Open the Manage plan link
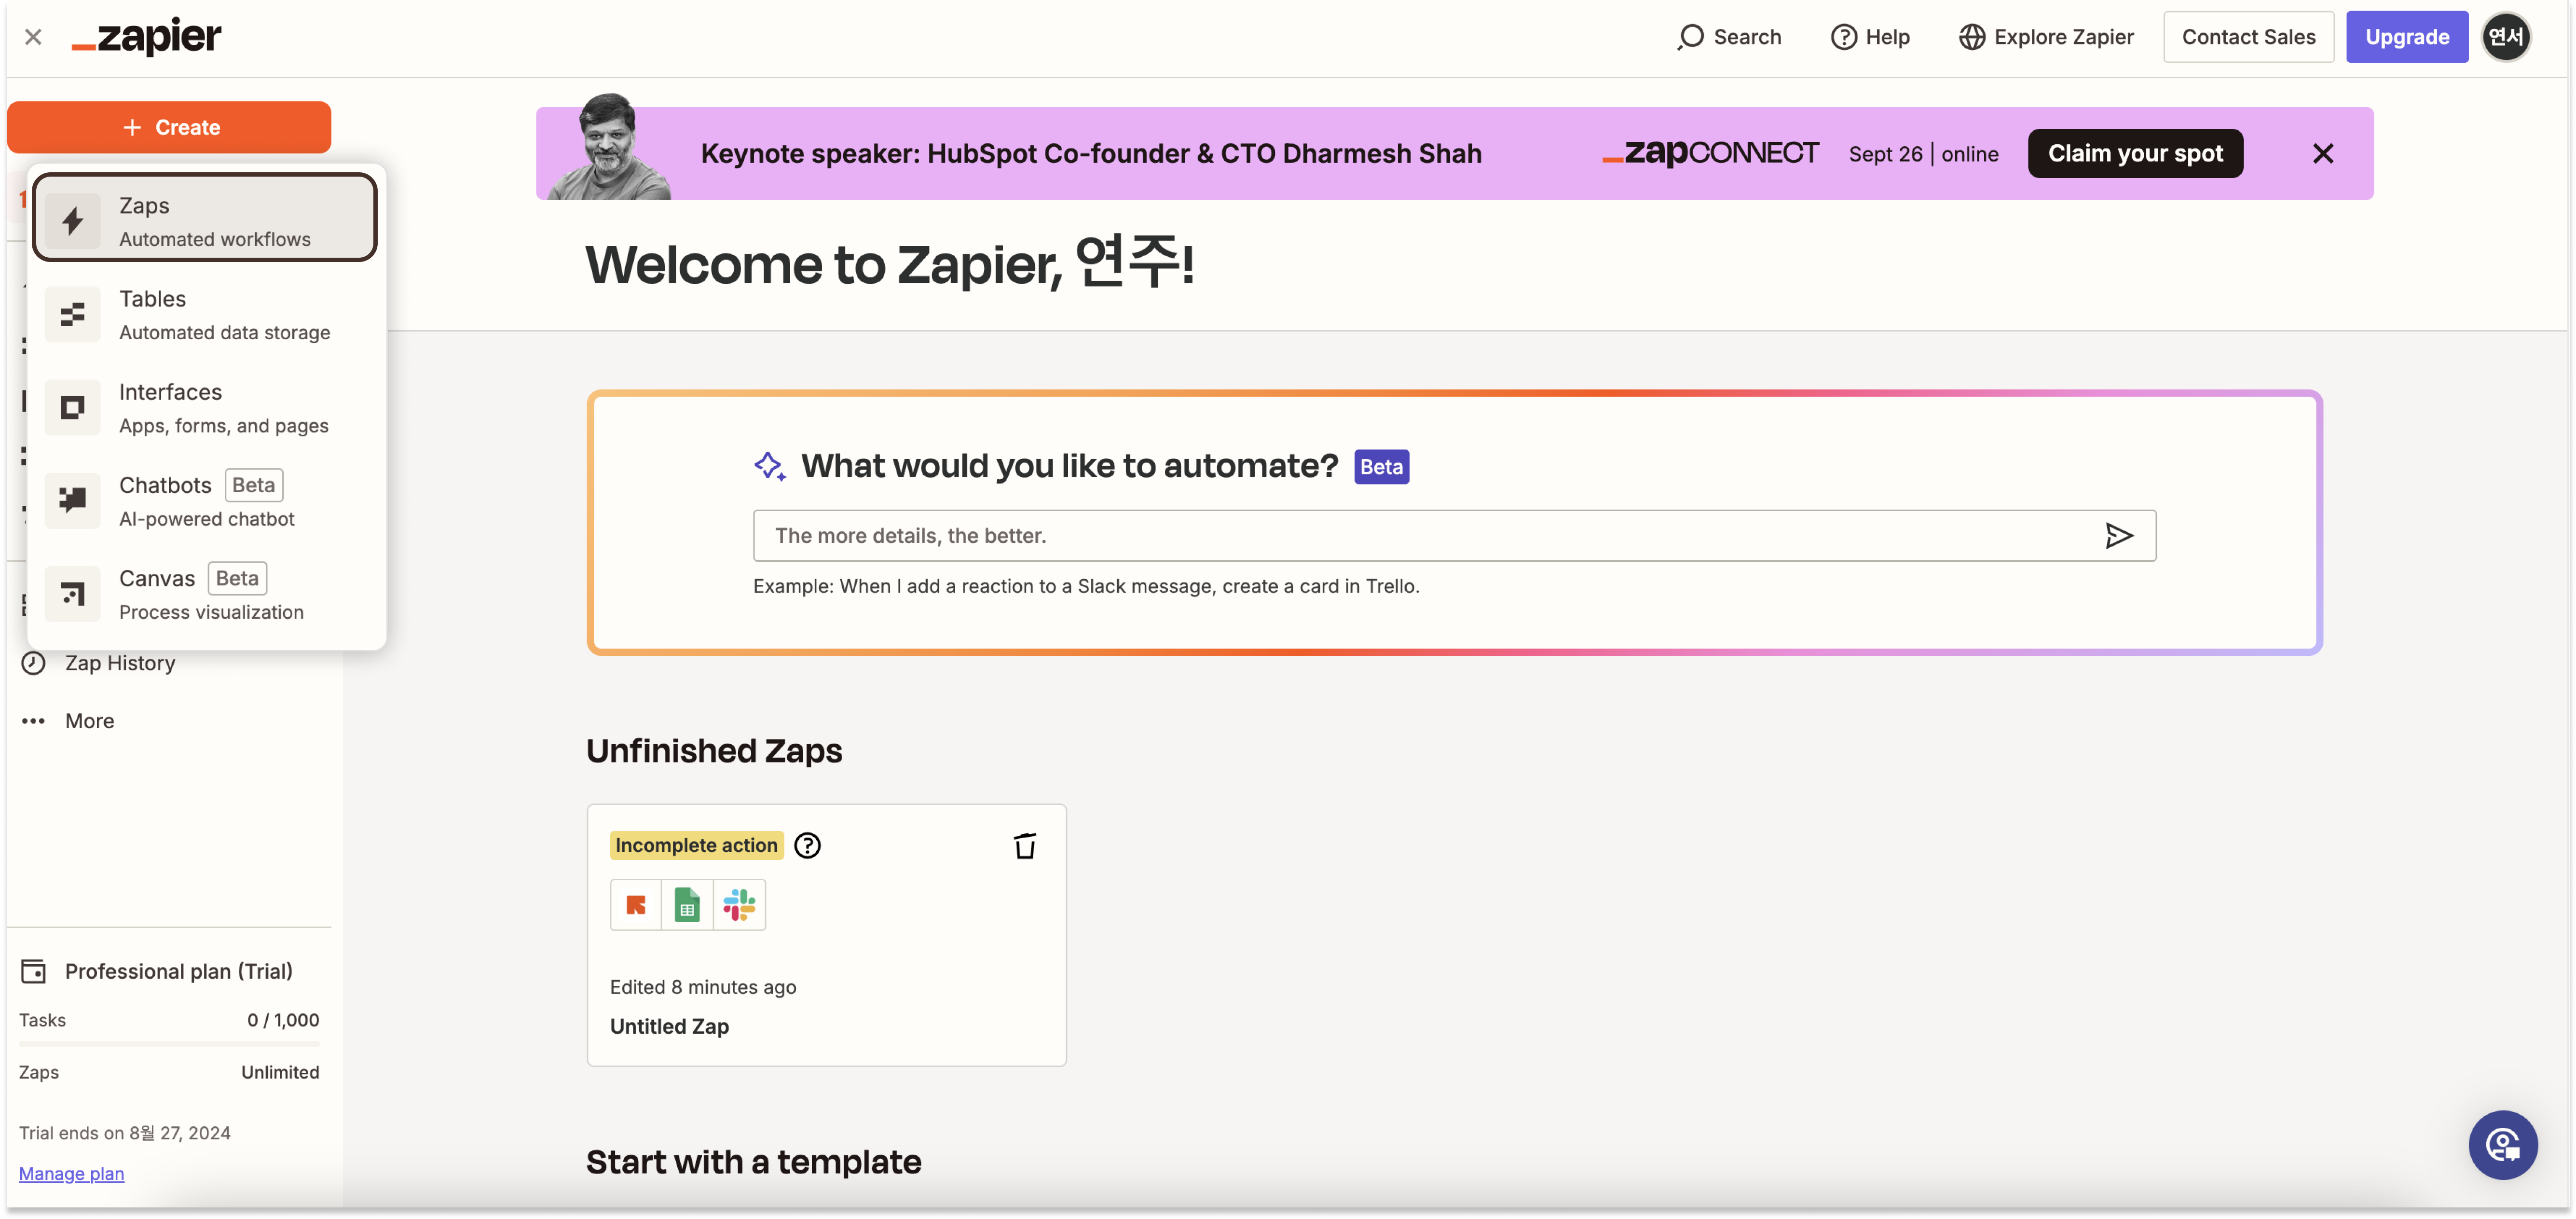Viewport: 2576px width, 1219px height. [x=71, y=1173]
